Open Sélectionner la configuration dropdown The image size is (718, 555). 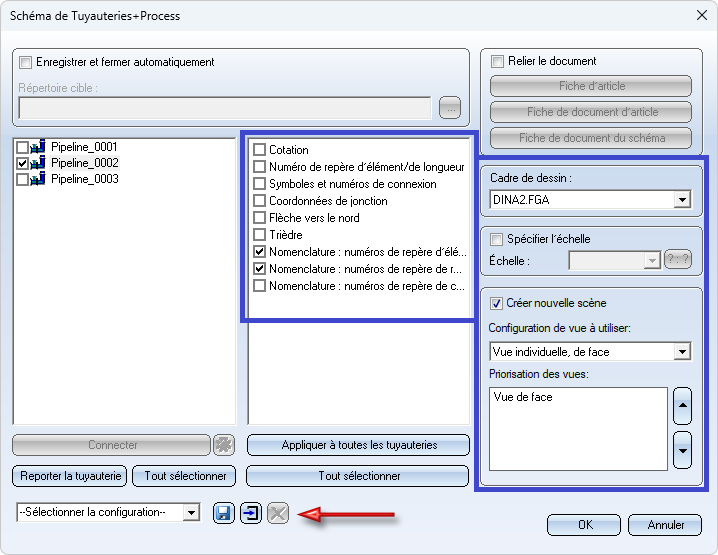pos(191,512)
